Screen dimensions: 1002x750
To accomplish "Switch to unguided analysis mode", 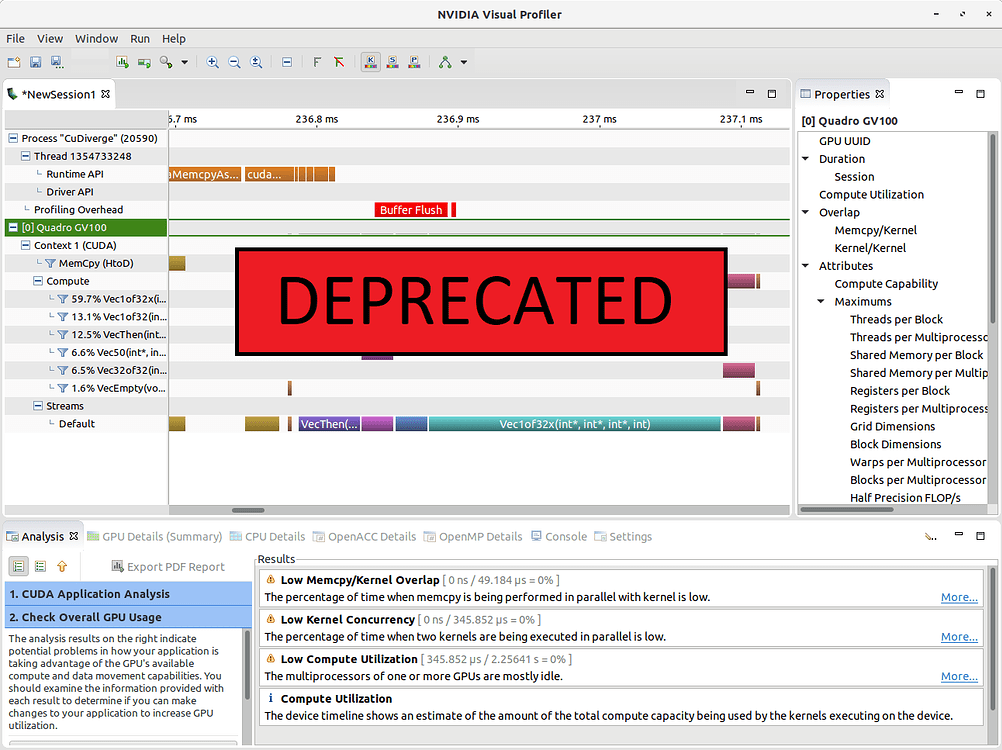I will click(x=38, y=567).
